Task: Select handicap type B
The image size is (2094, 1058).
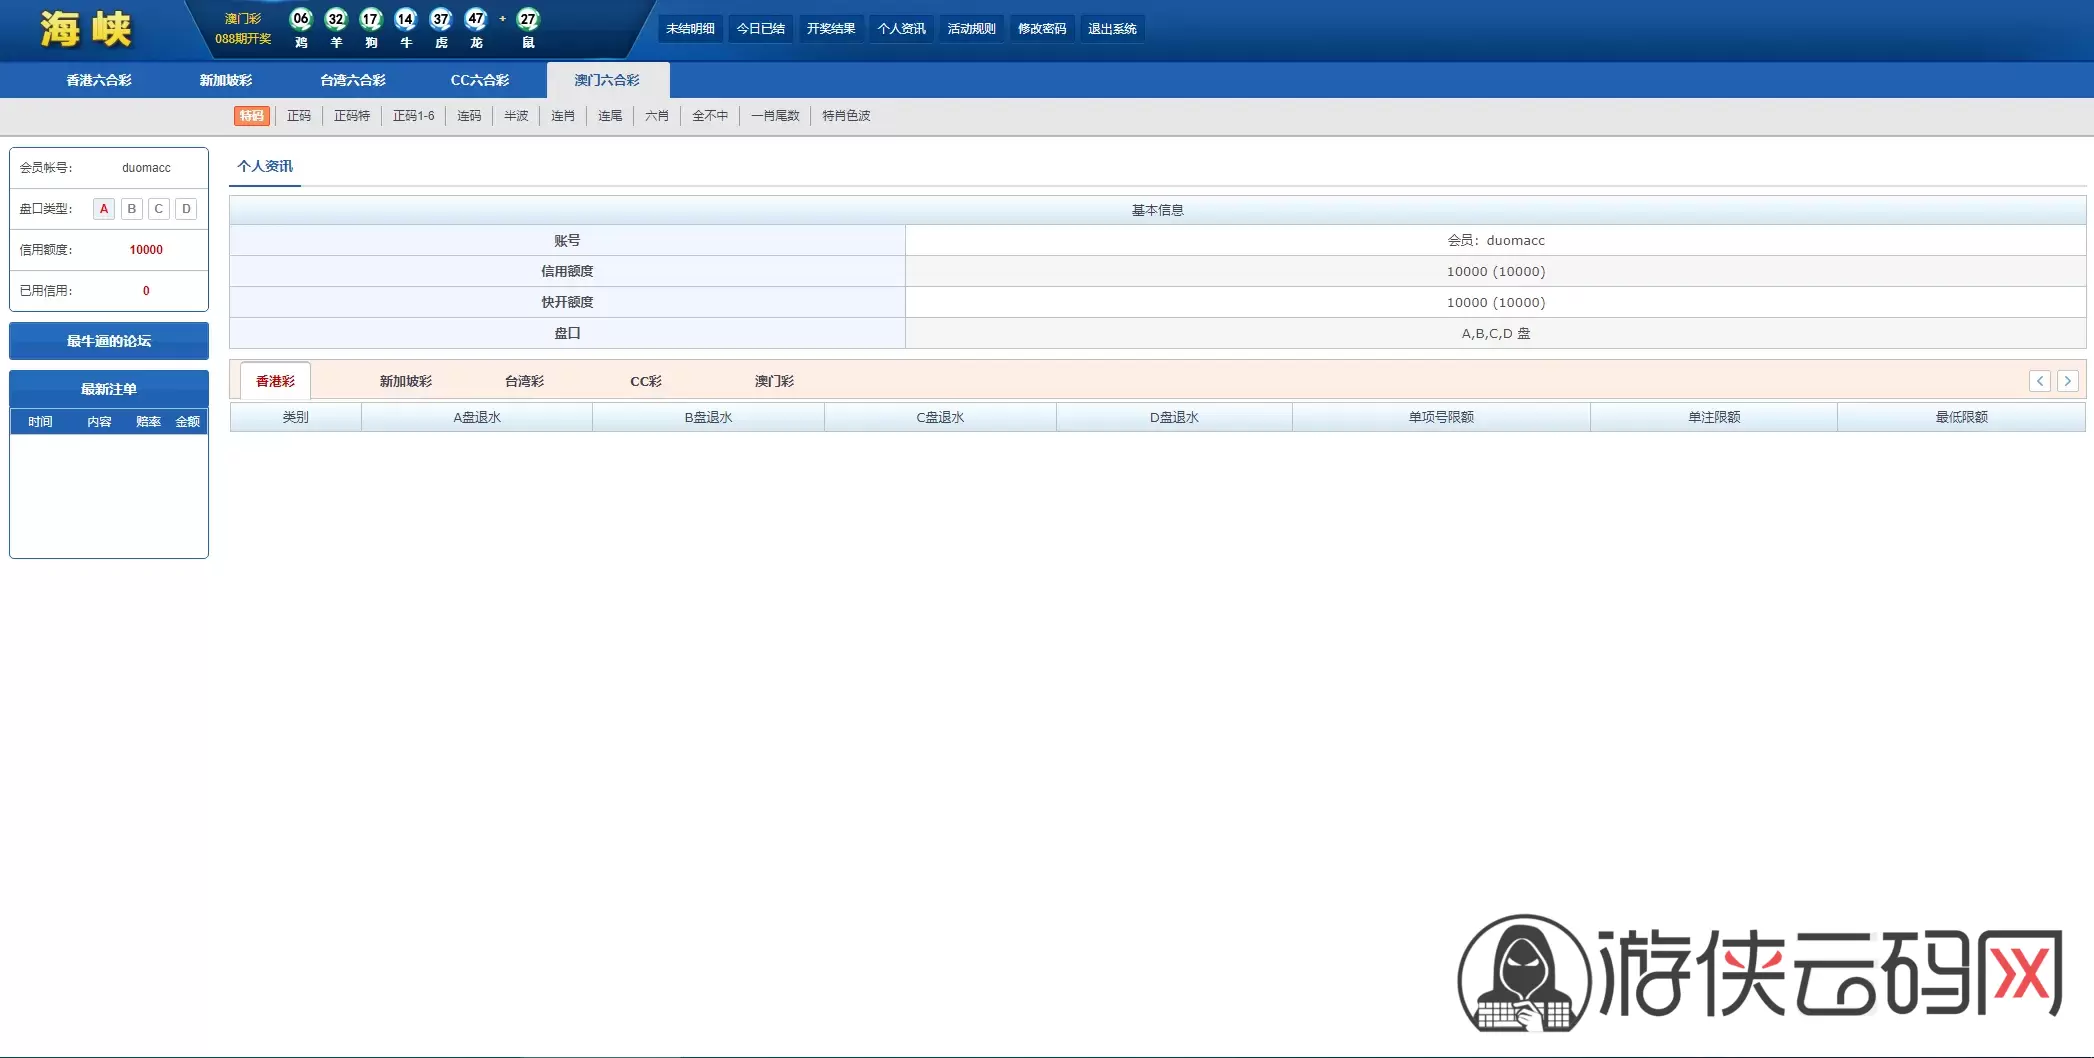Action: pos(131,209)
